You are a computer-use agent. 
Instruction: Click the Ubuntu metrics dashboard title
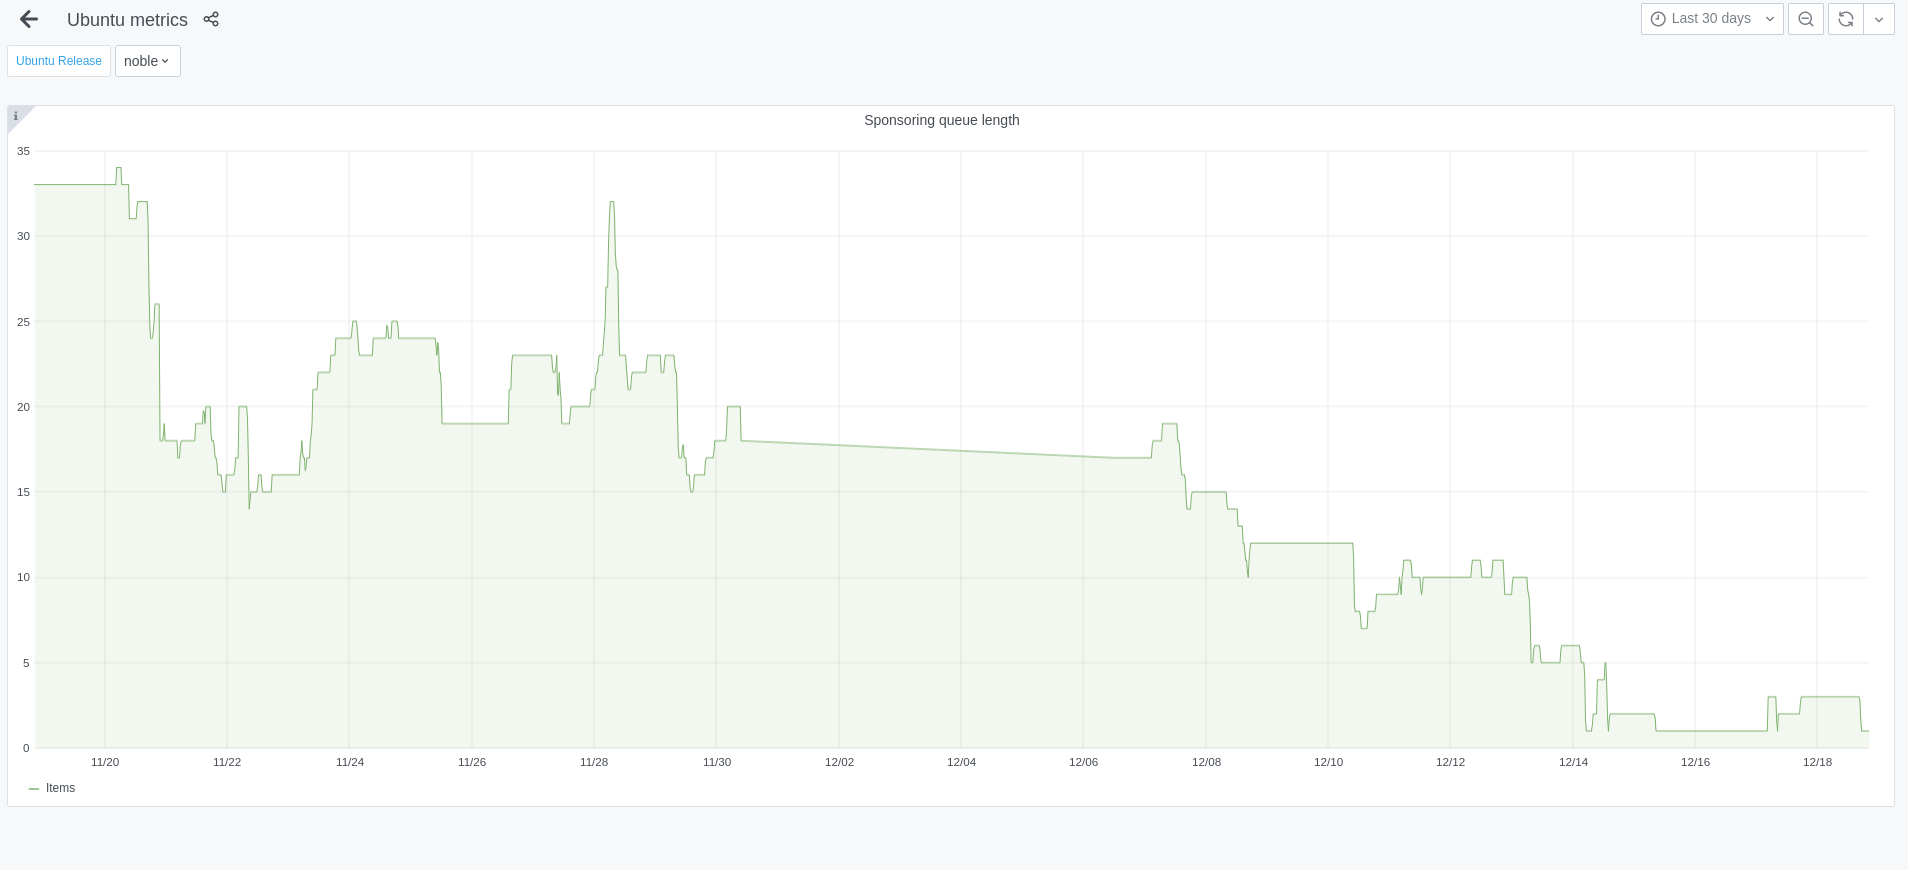pos(127,20)
